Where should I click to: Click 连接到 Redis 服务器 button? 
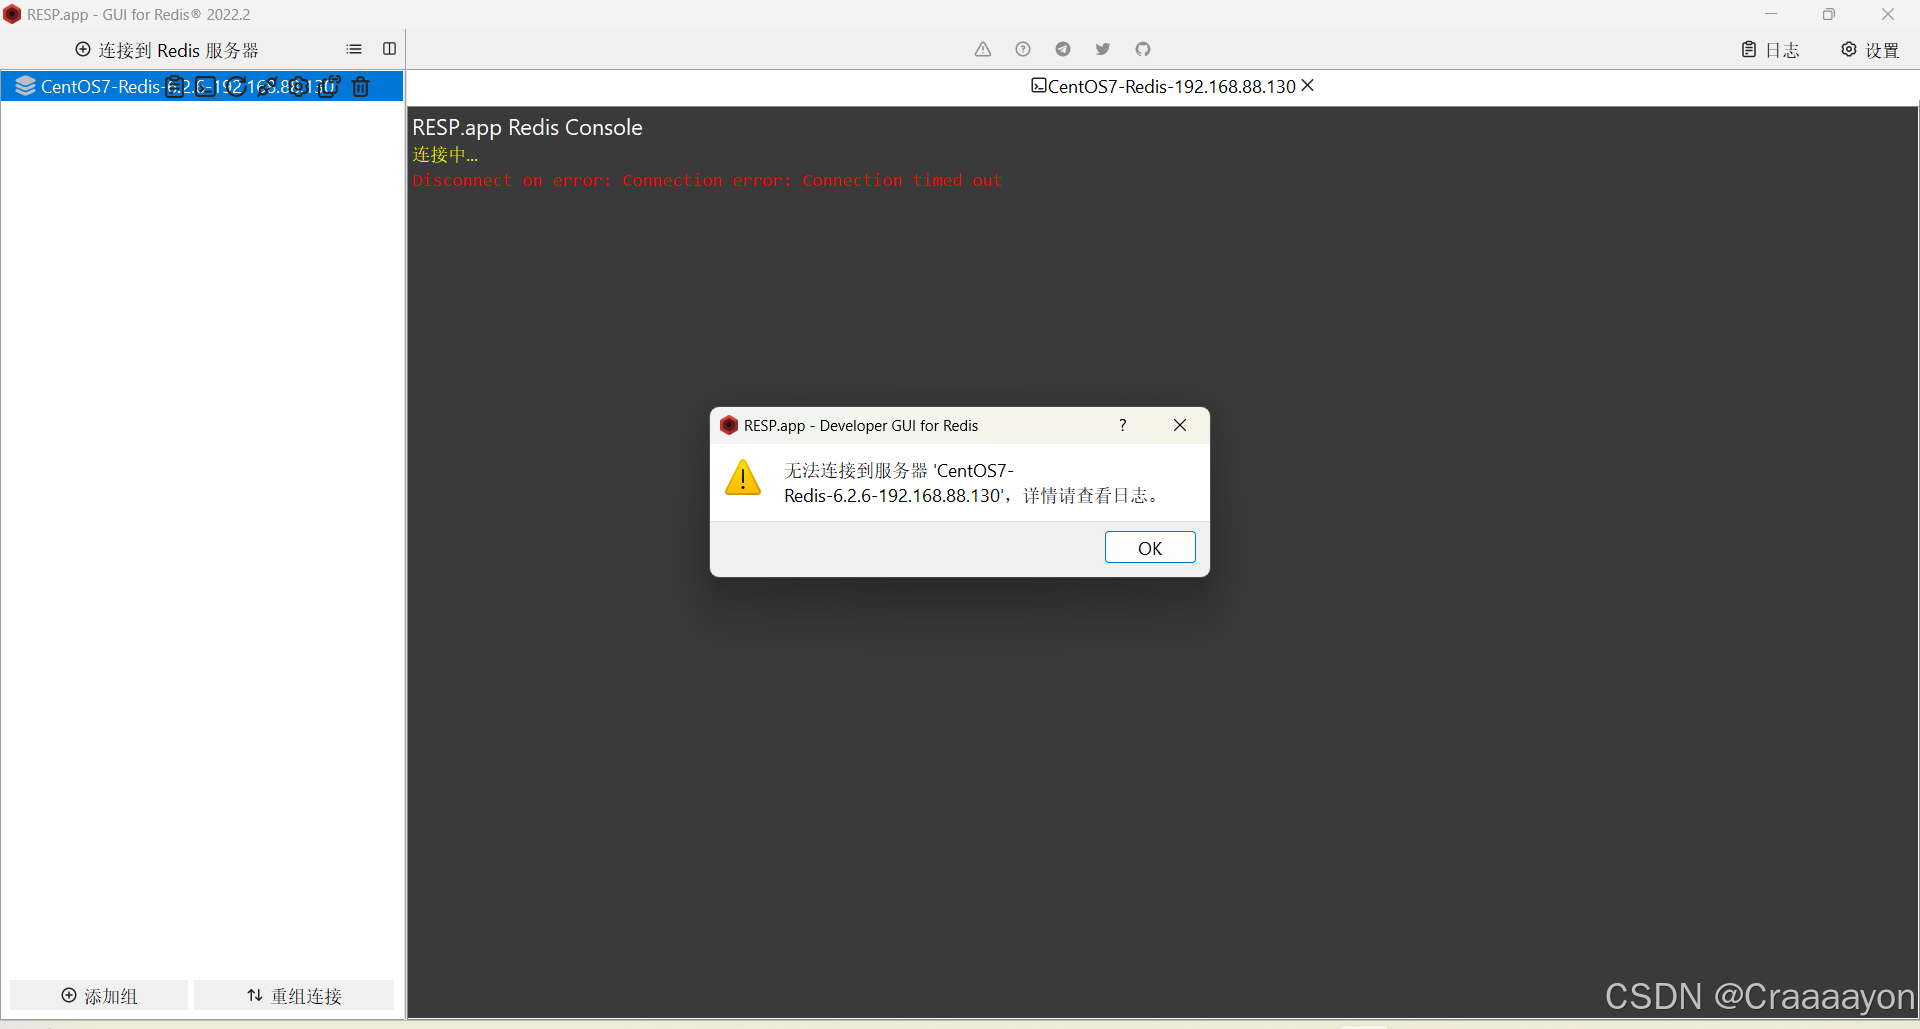click(167, 50)
